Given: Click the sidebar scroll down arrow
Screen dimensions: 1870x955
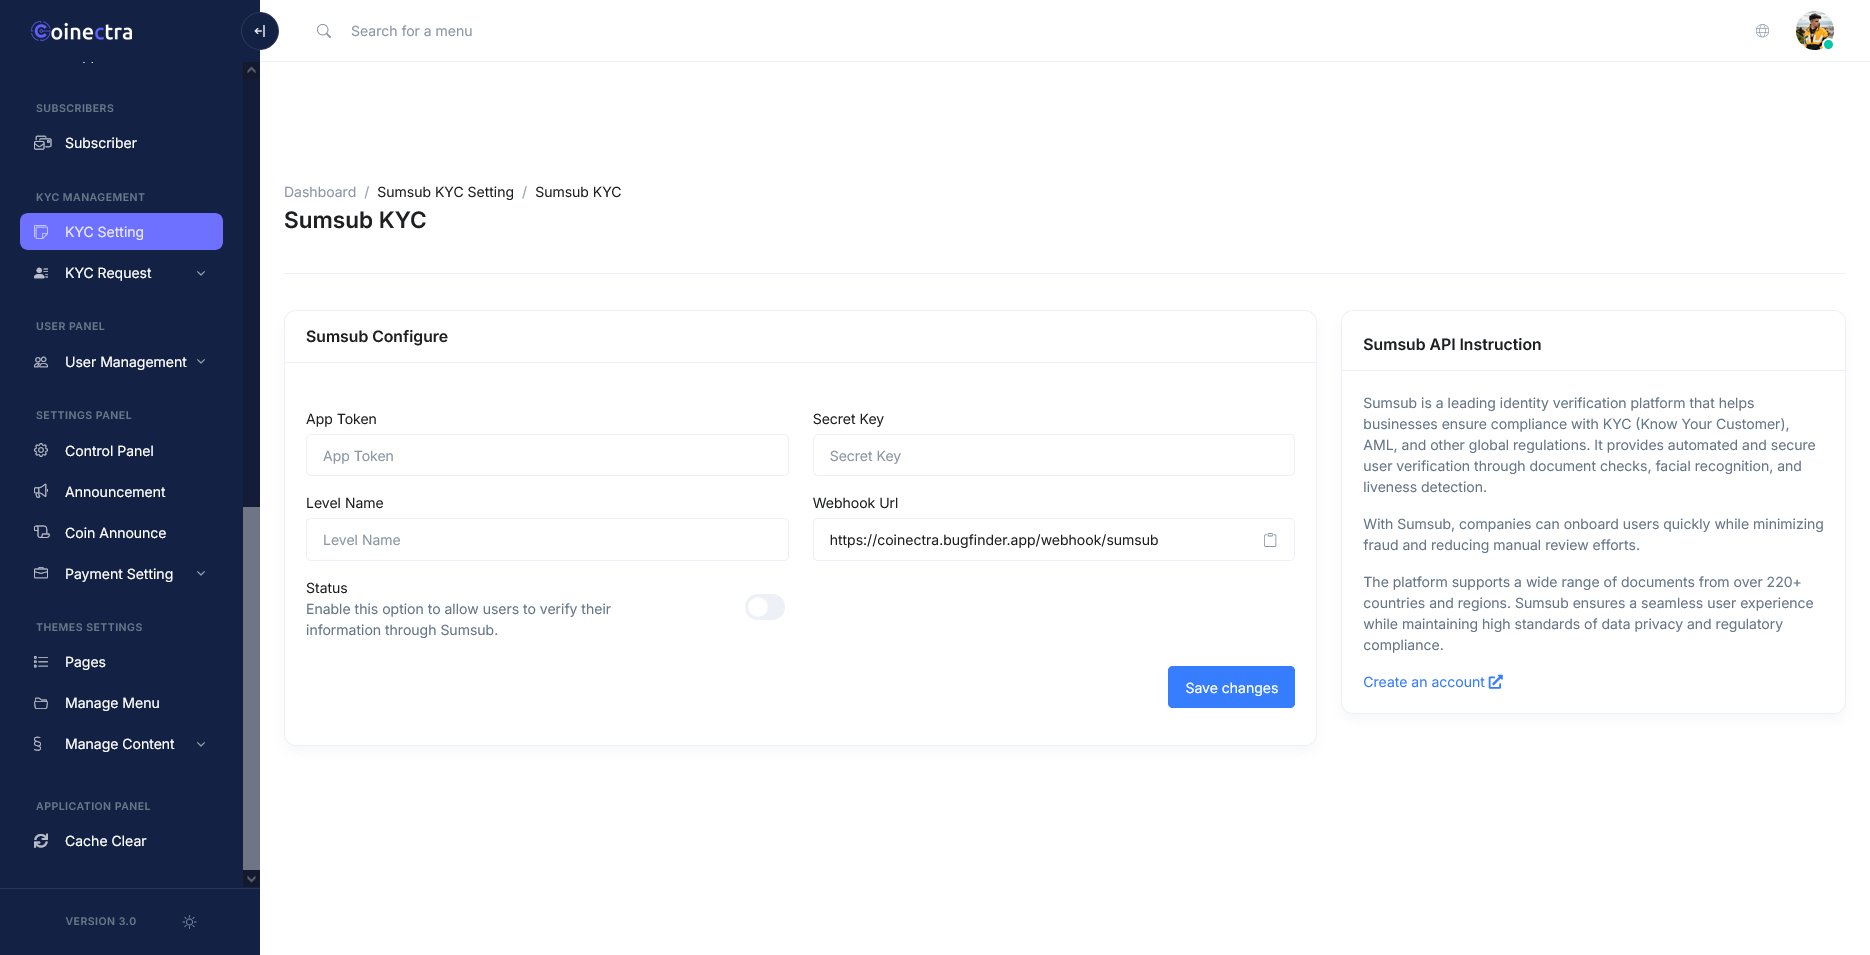Looking at the screenshot, I should [251, 879].
